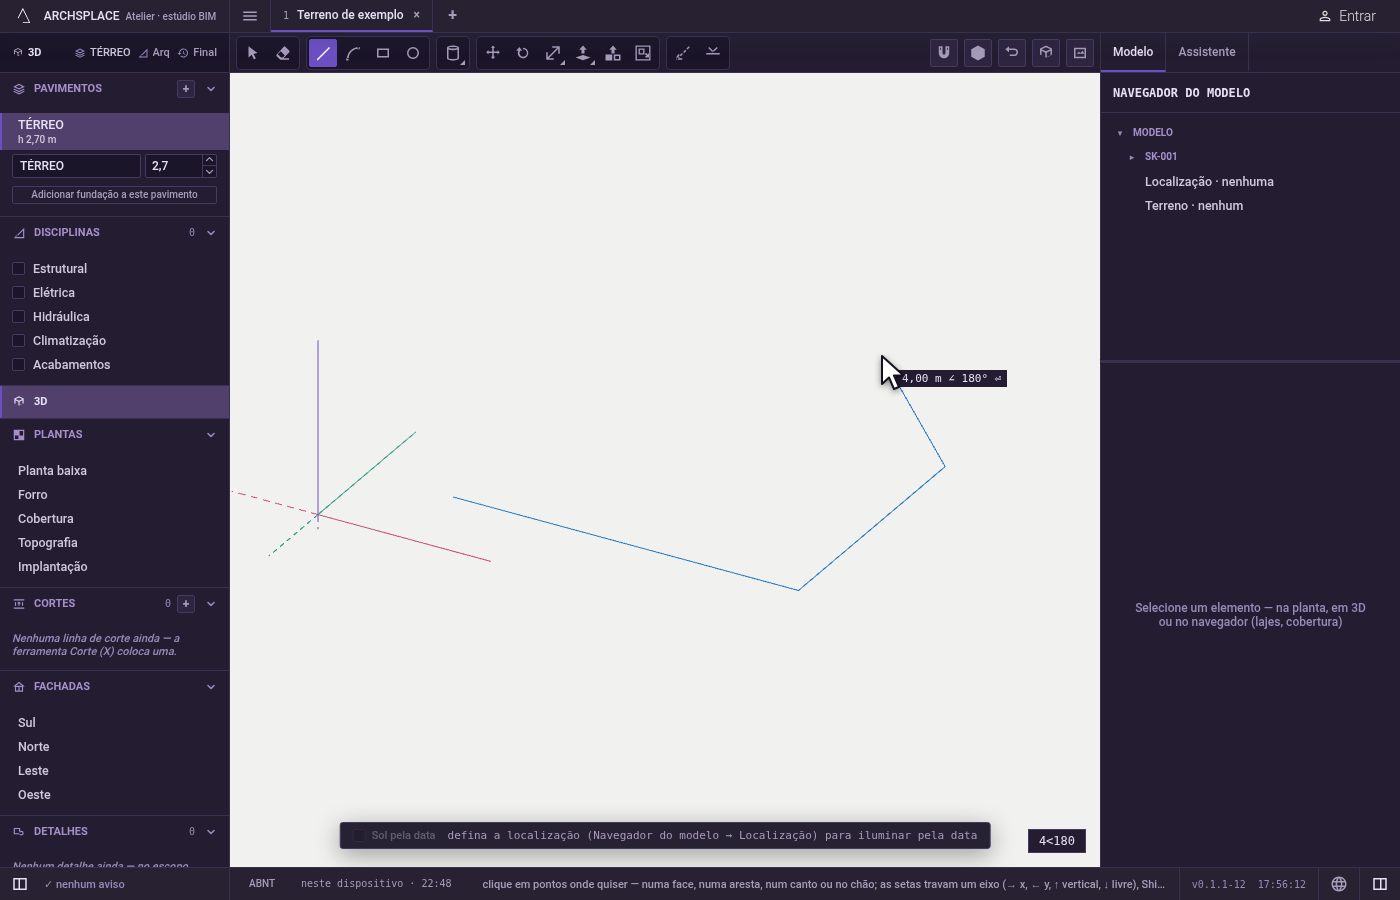Collapse the CORTES section
Image resolution: width=1400 pixels, height=900 pixels.
pyautogui.click(x=211, y=604)
